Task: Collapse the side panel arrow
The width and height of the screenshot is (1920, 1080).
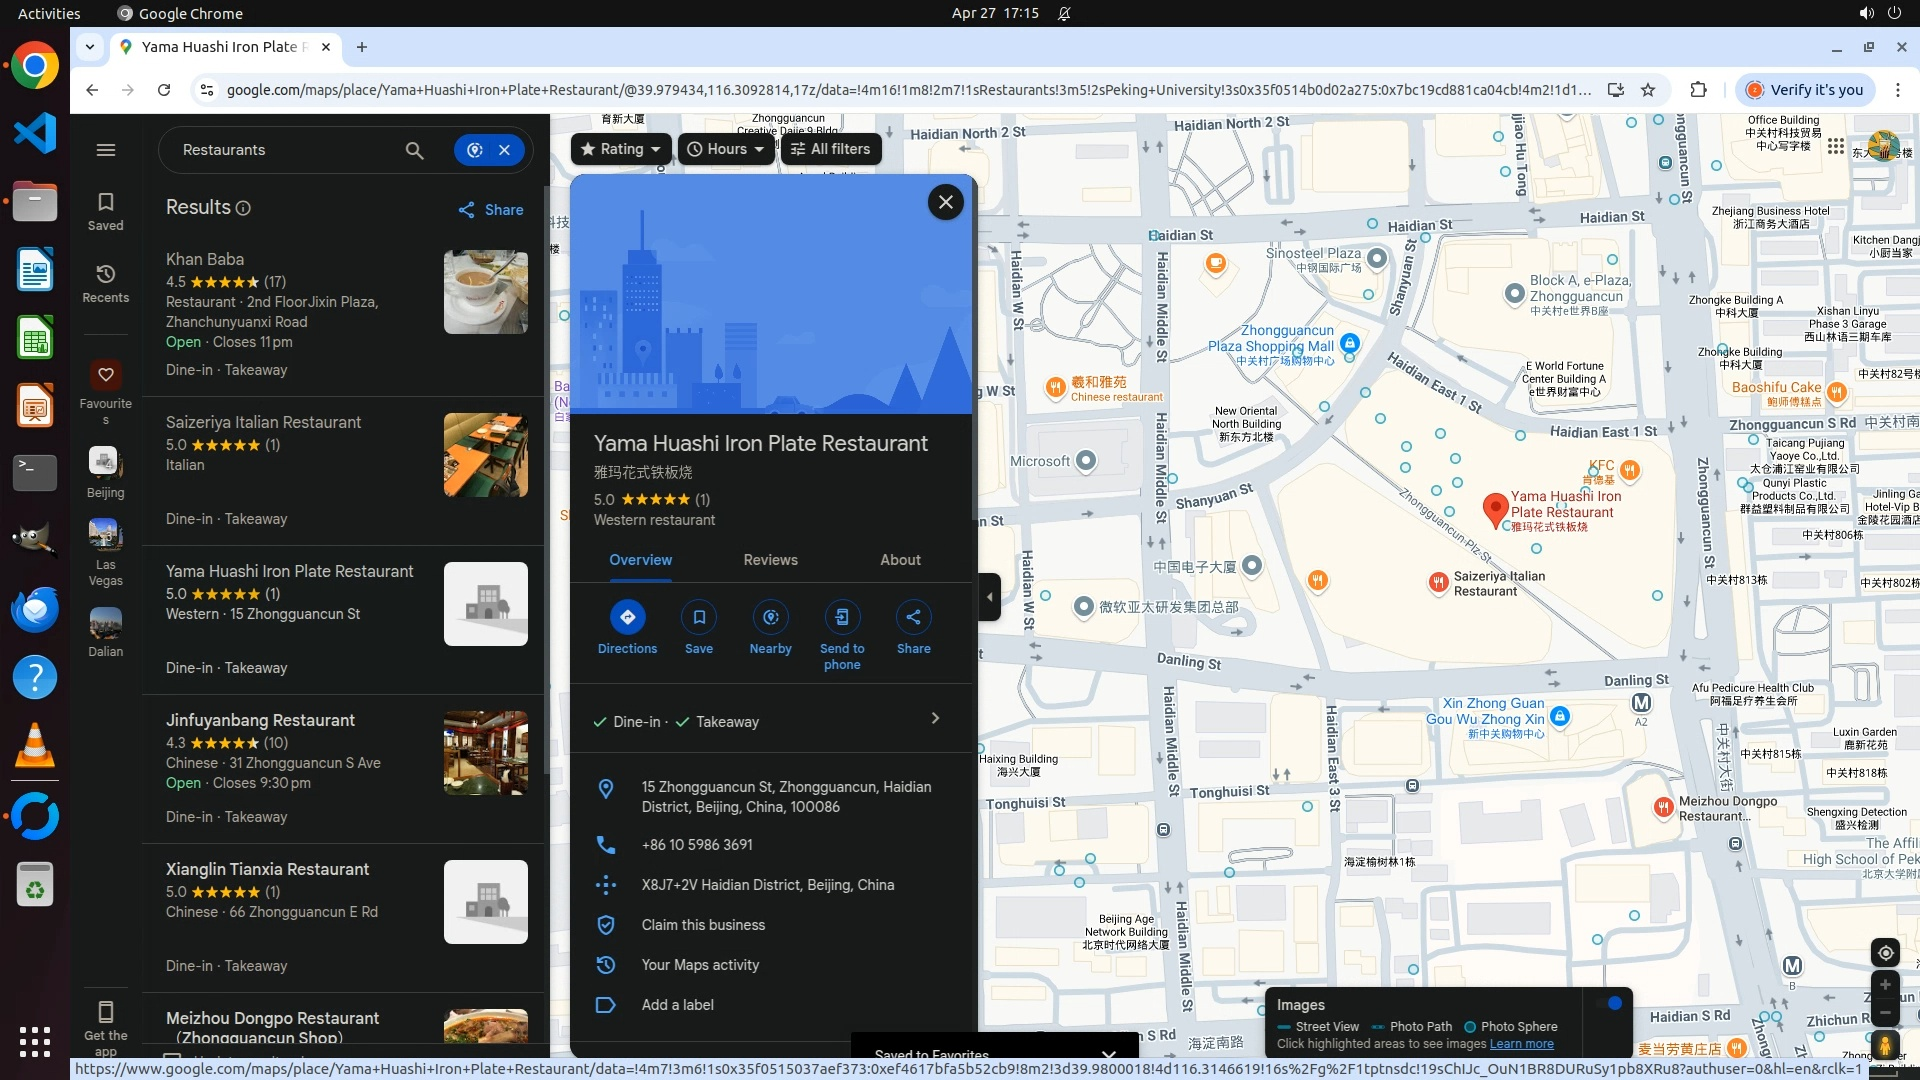Action: pyautogui.click(x=990, y=597)
